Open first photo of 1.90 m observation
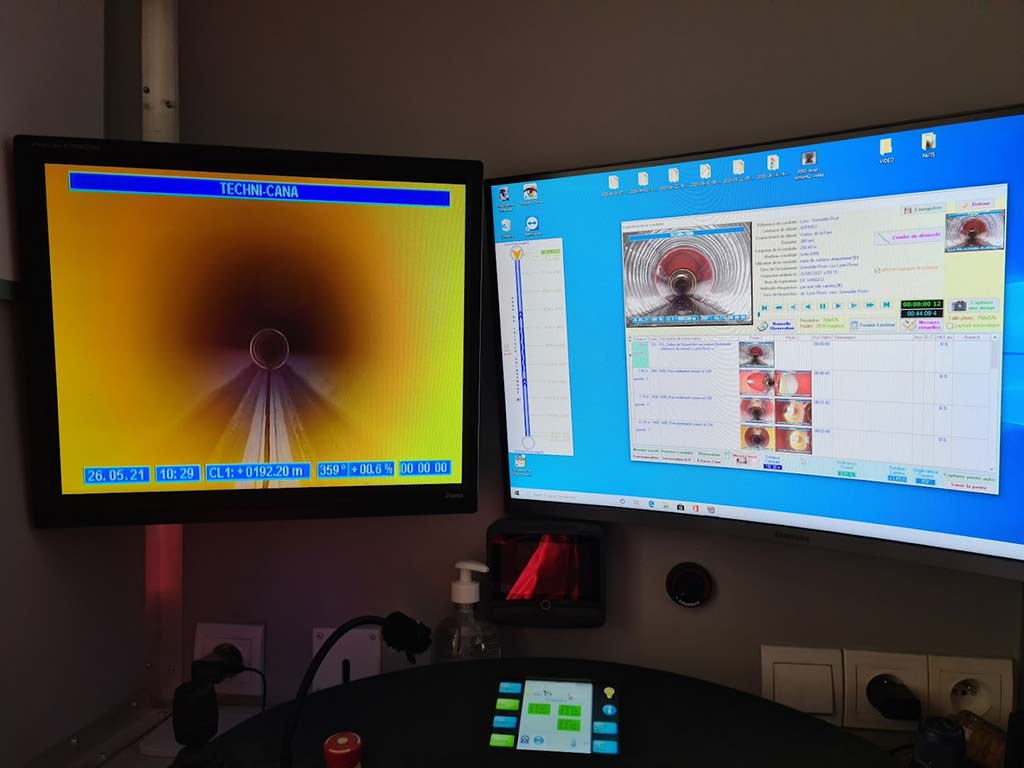The height and width of the screenshot is (768, 1024). tap(757, 383)
